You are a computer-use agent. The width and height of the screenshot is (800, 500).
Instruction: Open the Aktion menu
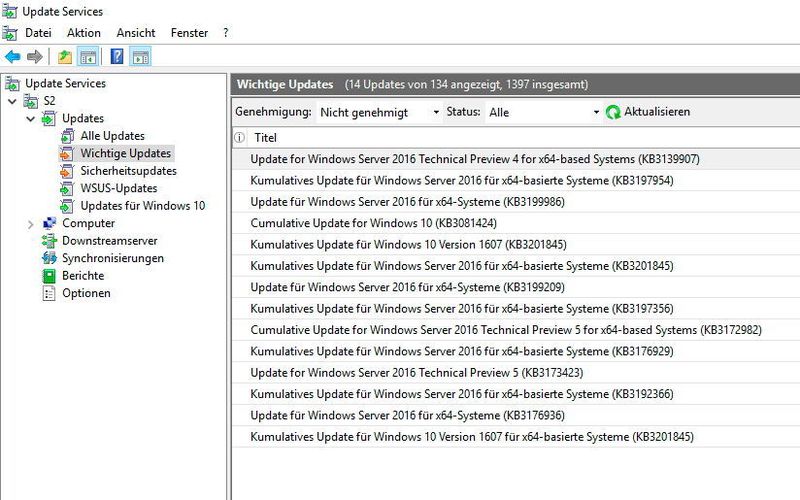pos(84,33)
